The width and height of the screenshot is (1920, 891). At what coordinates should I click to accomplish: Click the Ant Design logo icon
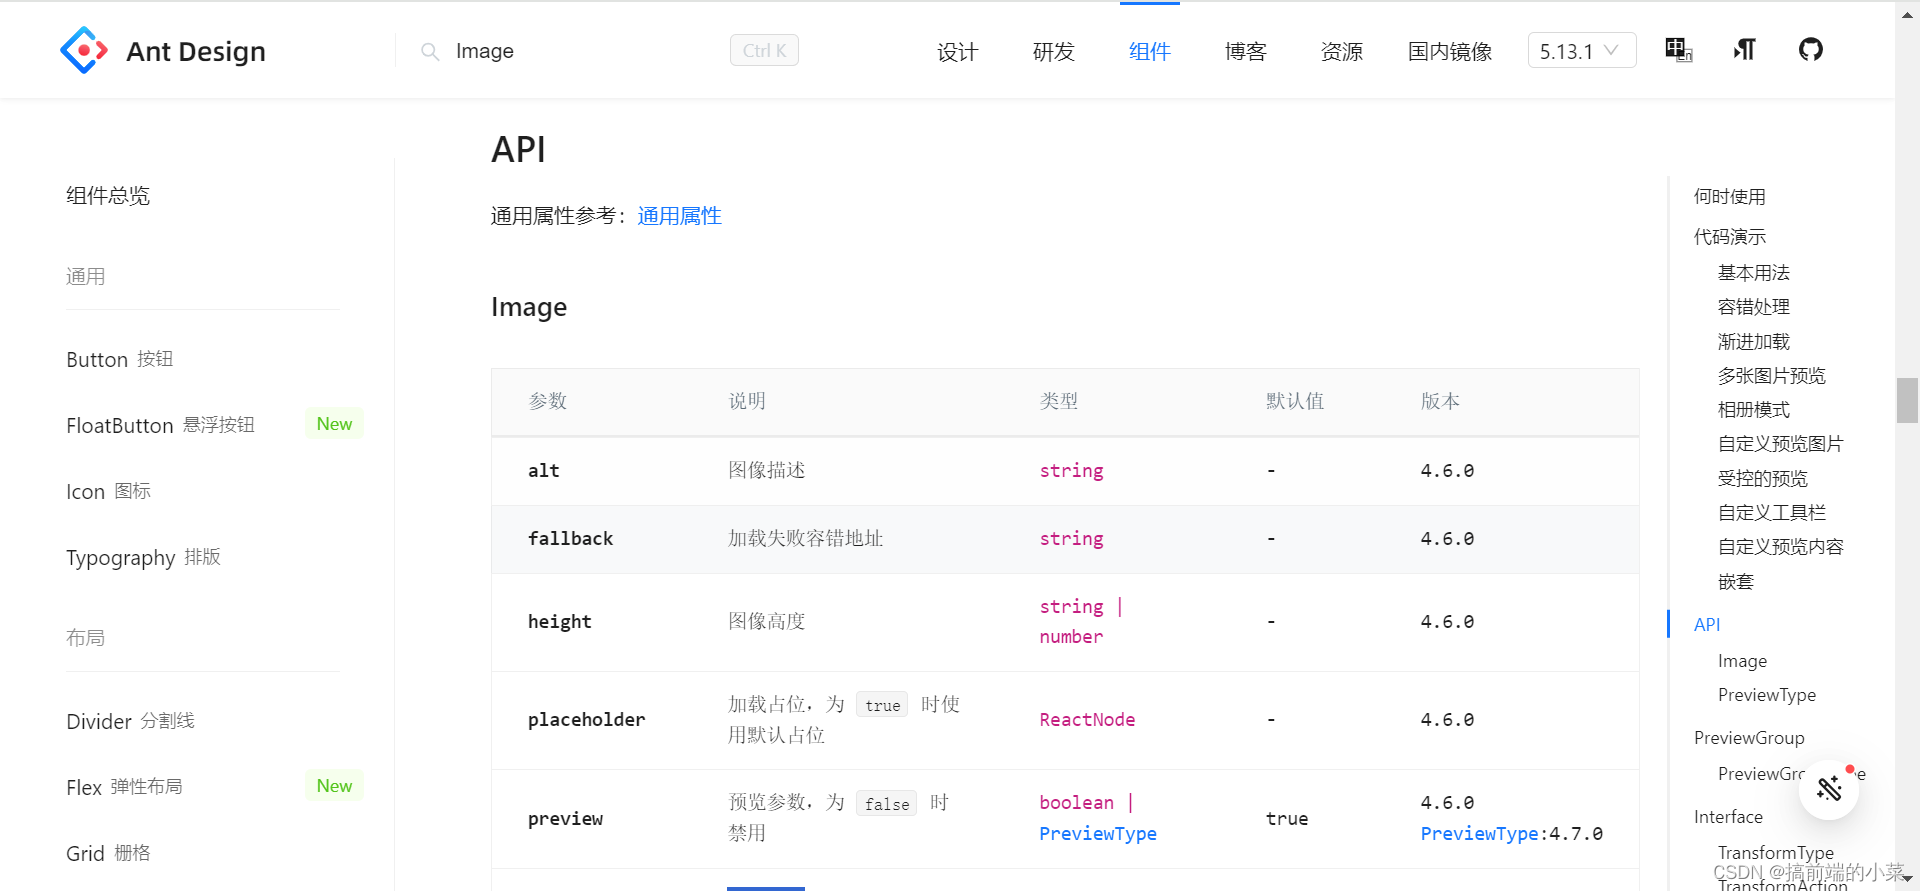[84, 50]
